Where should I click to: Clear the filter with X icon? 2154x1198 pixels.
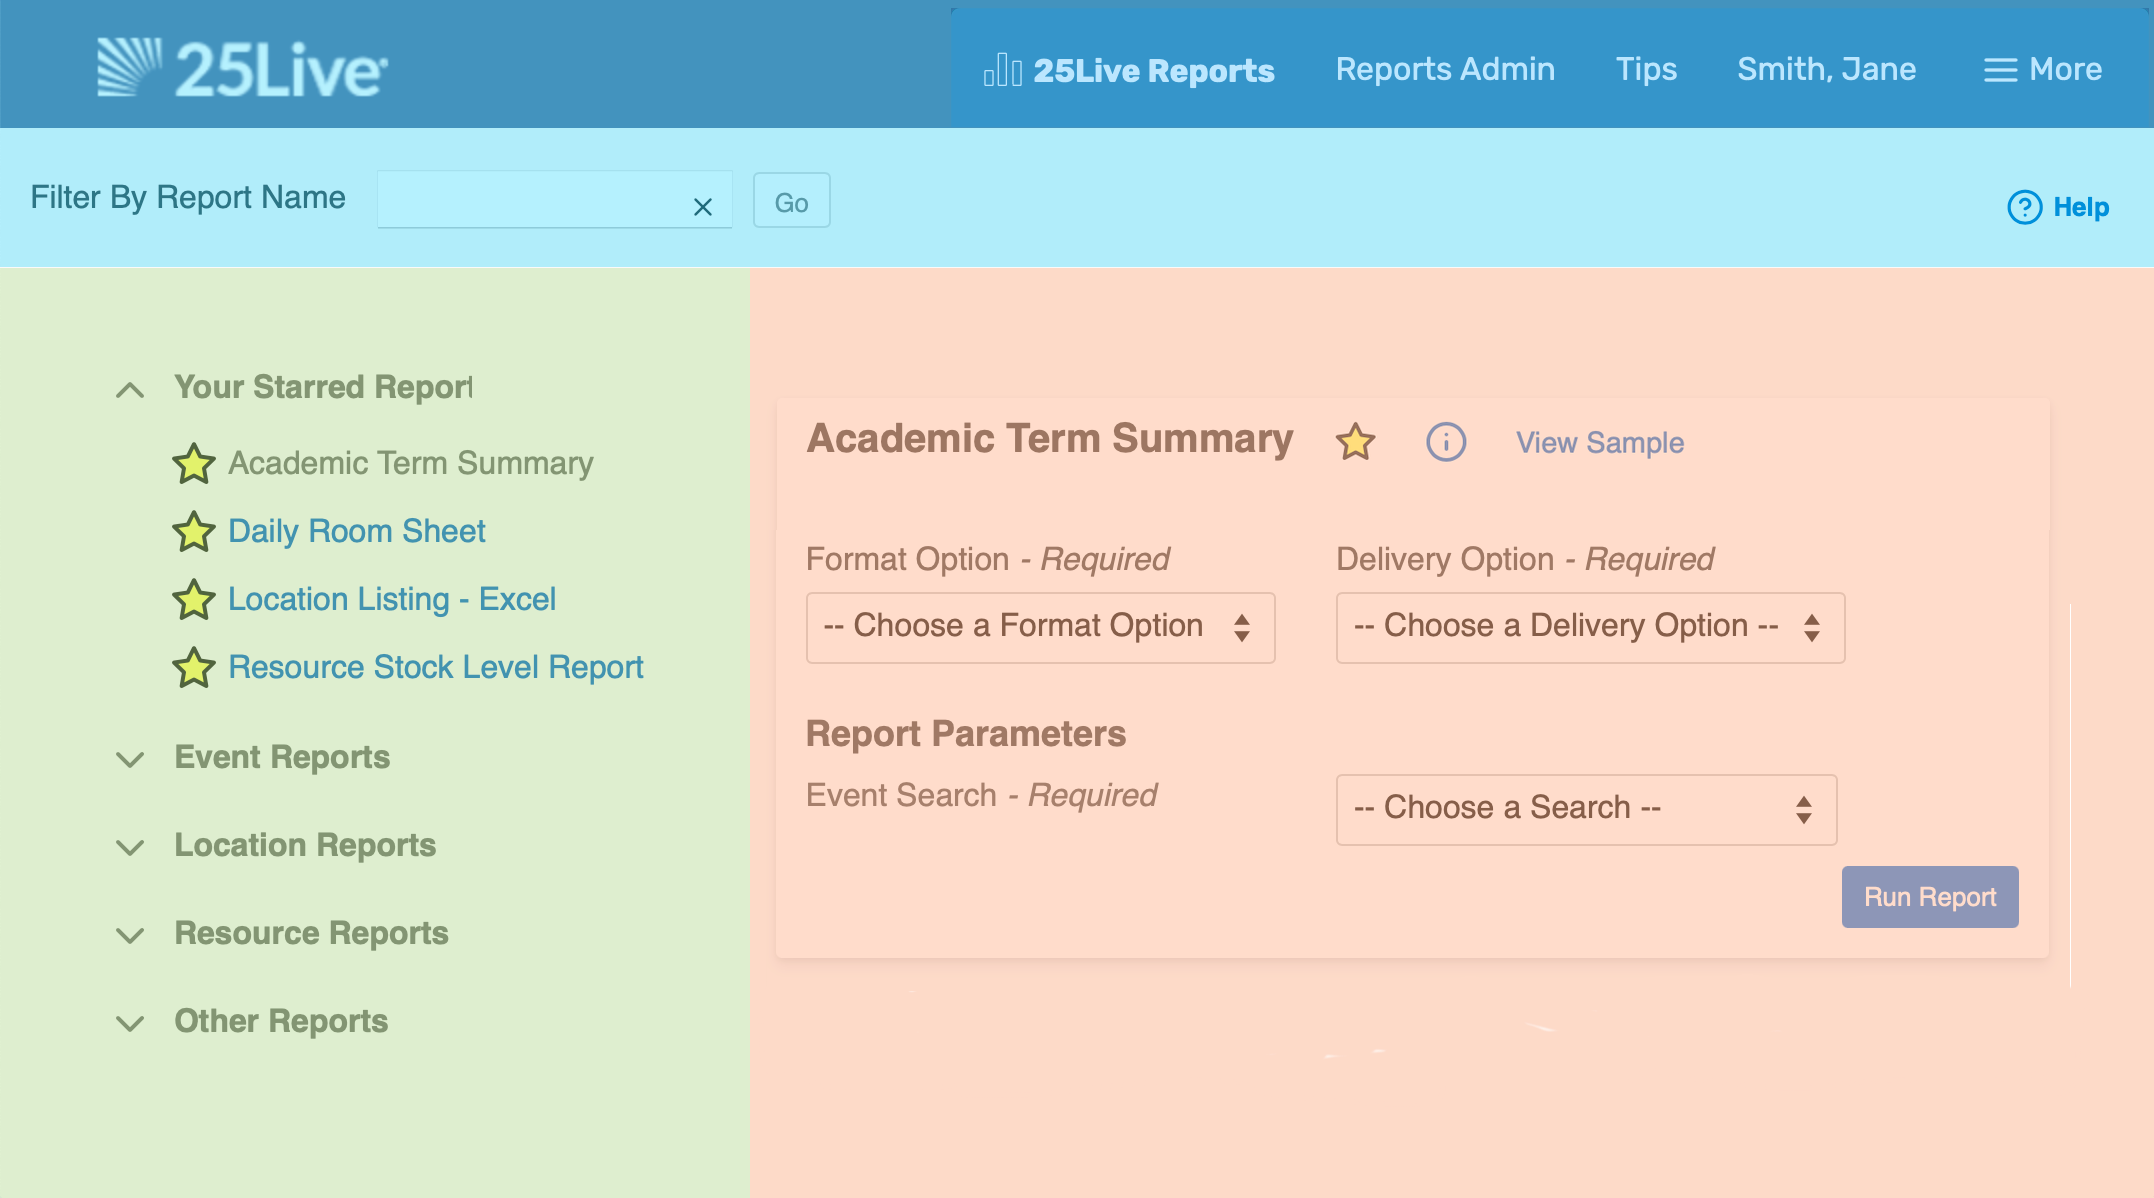[703, 206]
